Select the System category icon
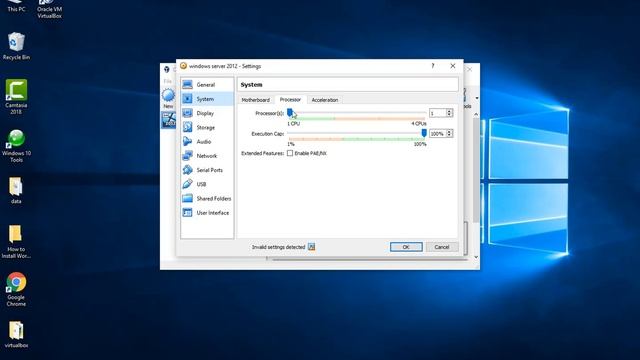This screenshot has height=360, width=640. point(187,99)
